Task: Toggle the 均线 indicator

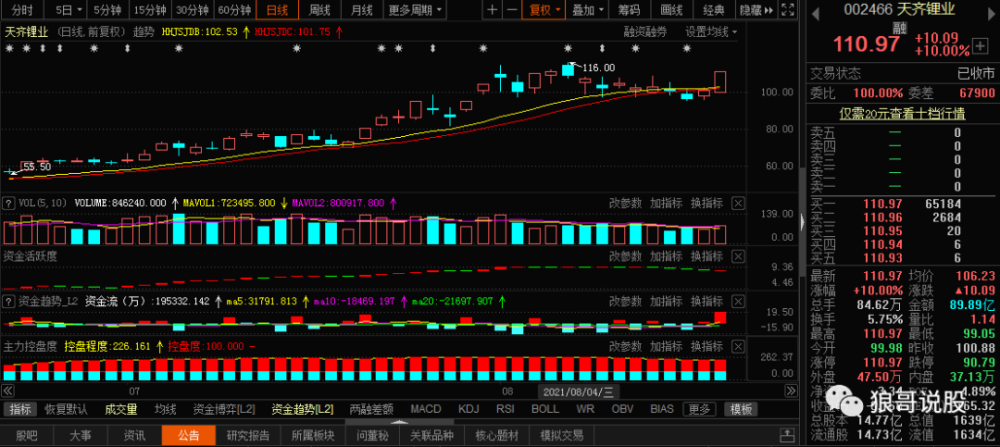Action: click(165, 409)
